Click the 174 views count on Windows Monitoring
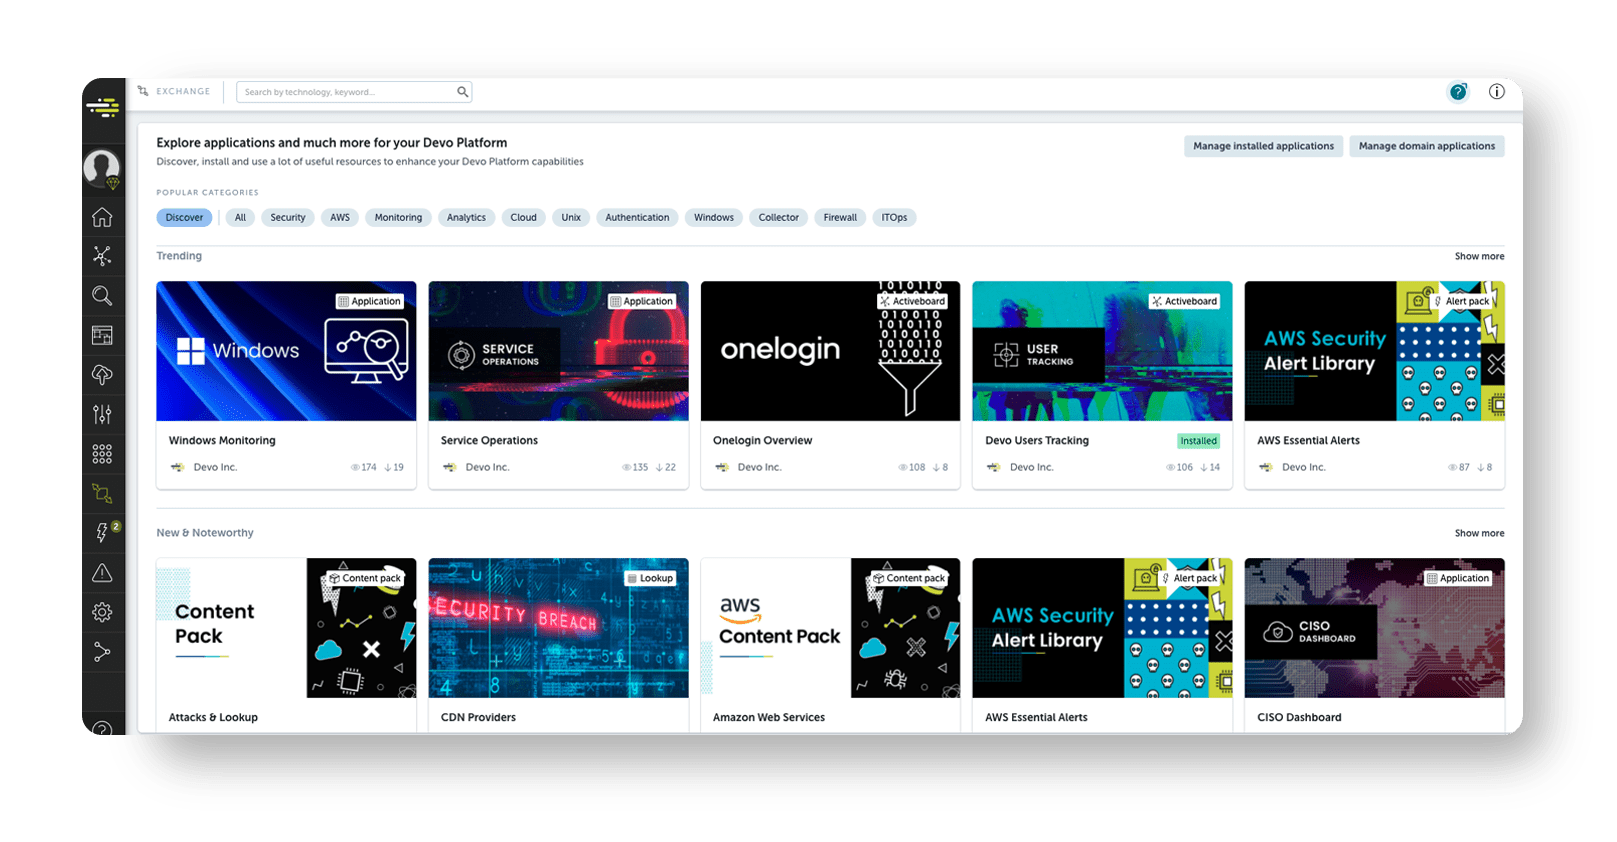This screenshot has width=1617, height=842. 364,468
